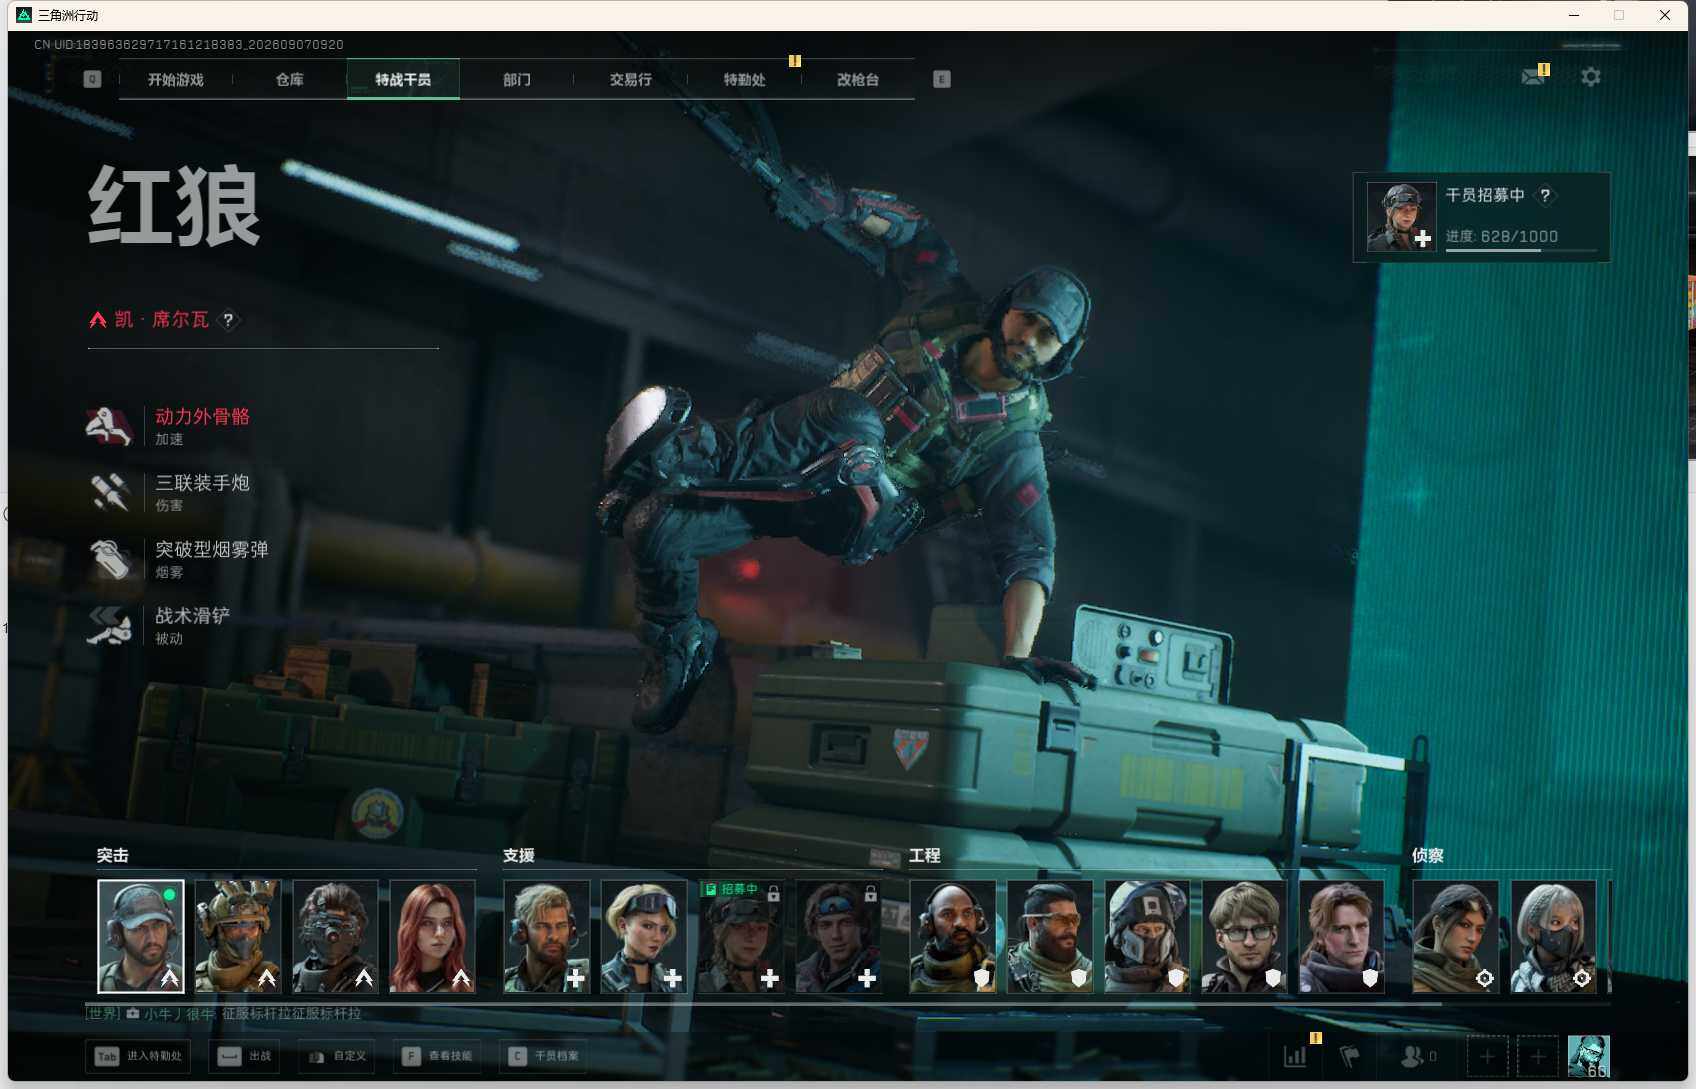This screenshot has height=1089, width=1696.
Task: Select the first 支援 operator with headset
Action: coord(547,936)
